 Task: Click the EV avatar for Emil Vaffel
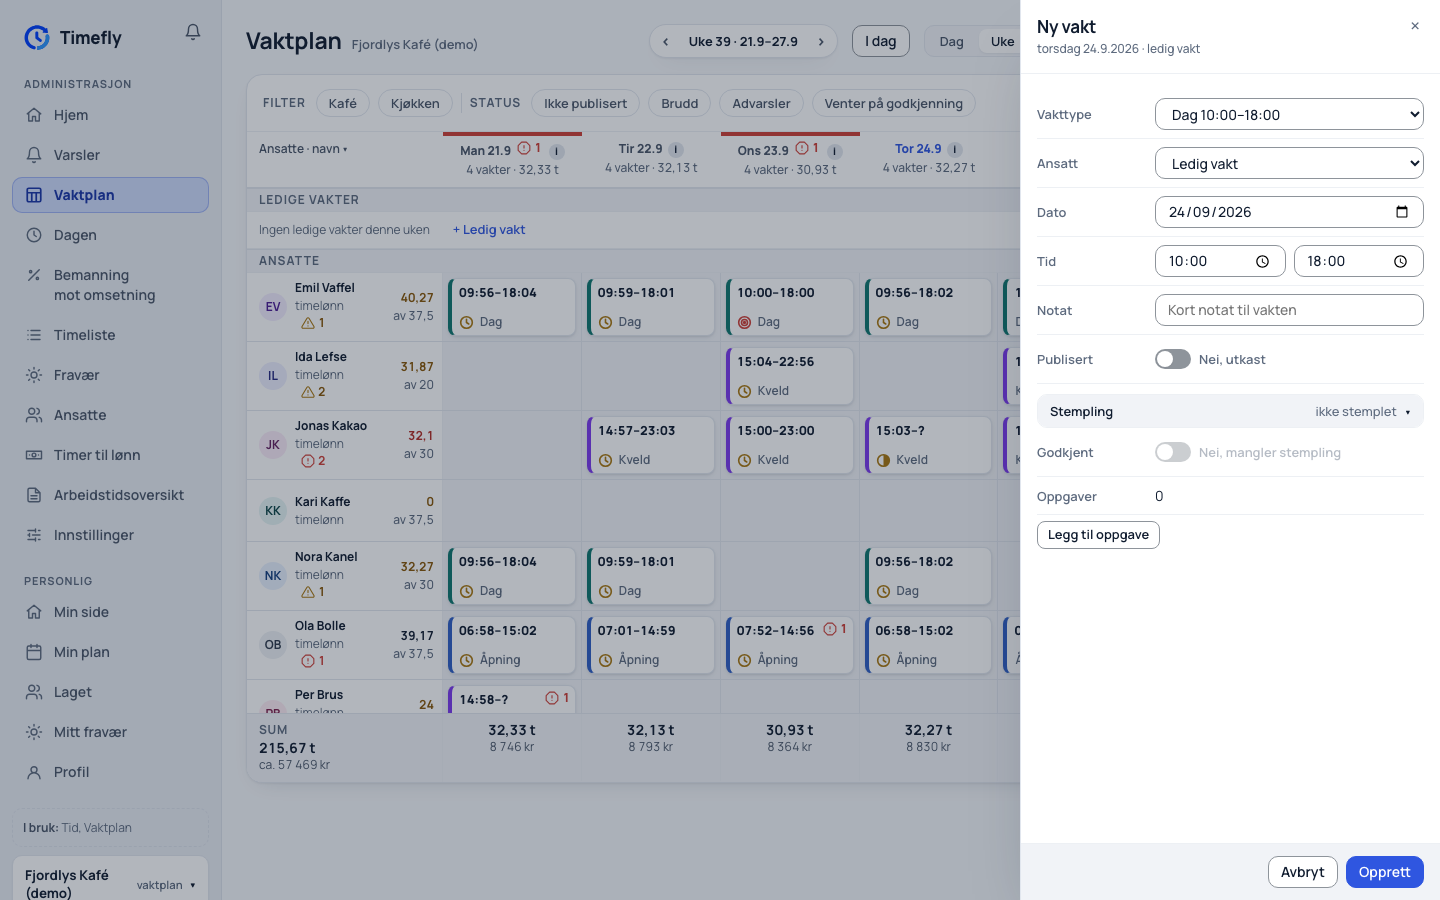[x=273, y=306]
